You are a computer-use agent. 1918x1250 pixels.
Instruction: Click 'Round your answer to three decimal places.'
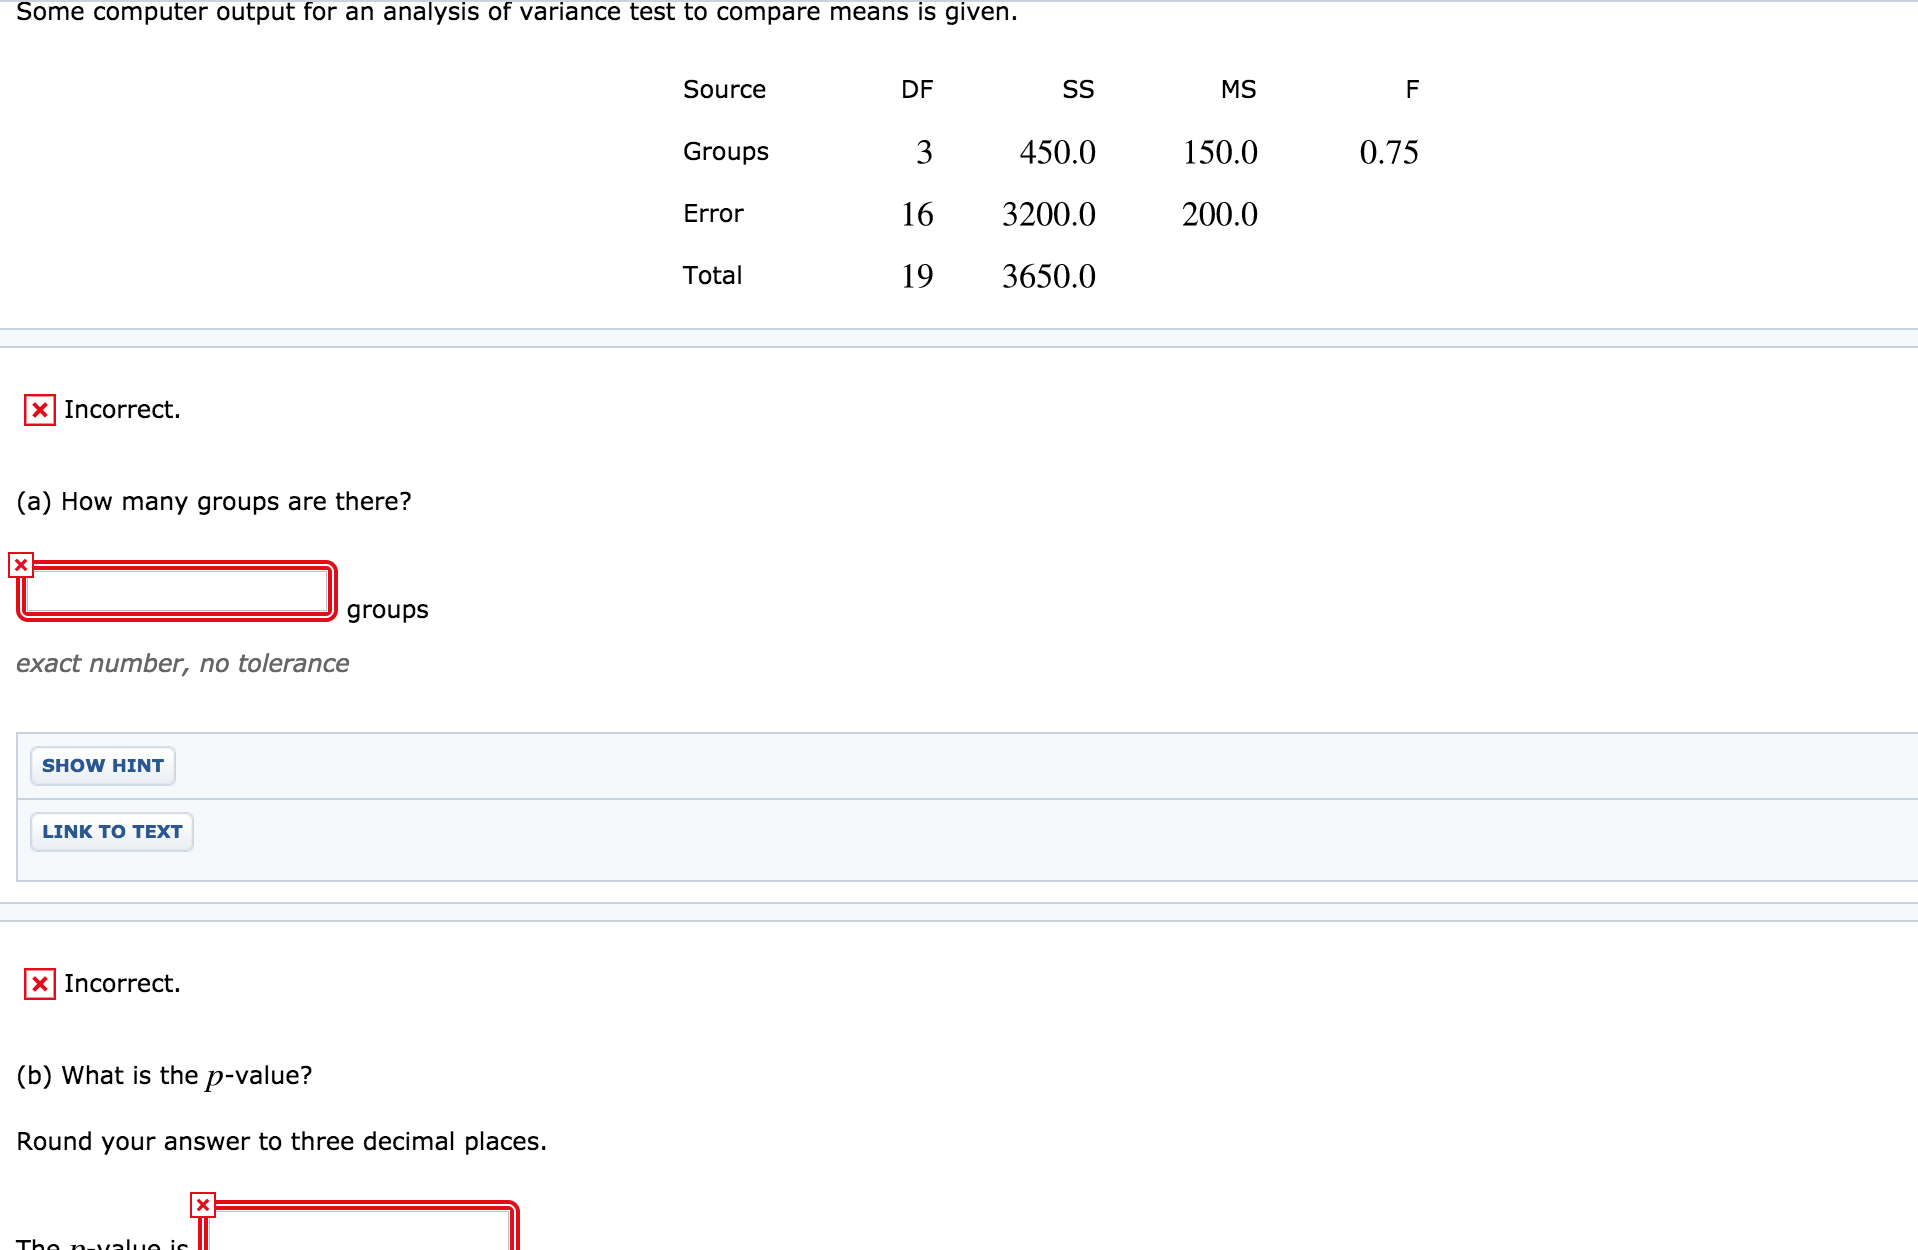(x=282, y=1142)
